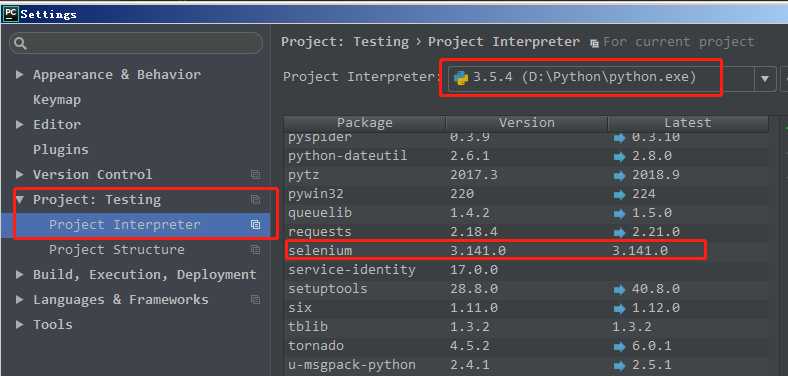Image resolution: width=788 pixels, height=376 pixels.
Task: Select Project Structure in sidebar
Action: pos(117,249)
